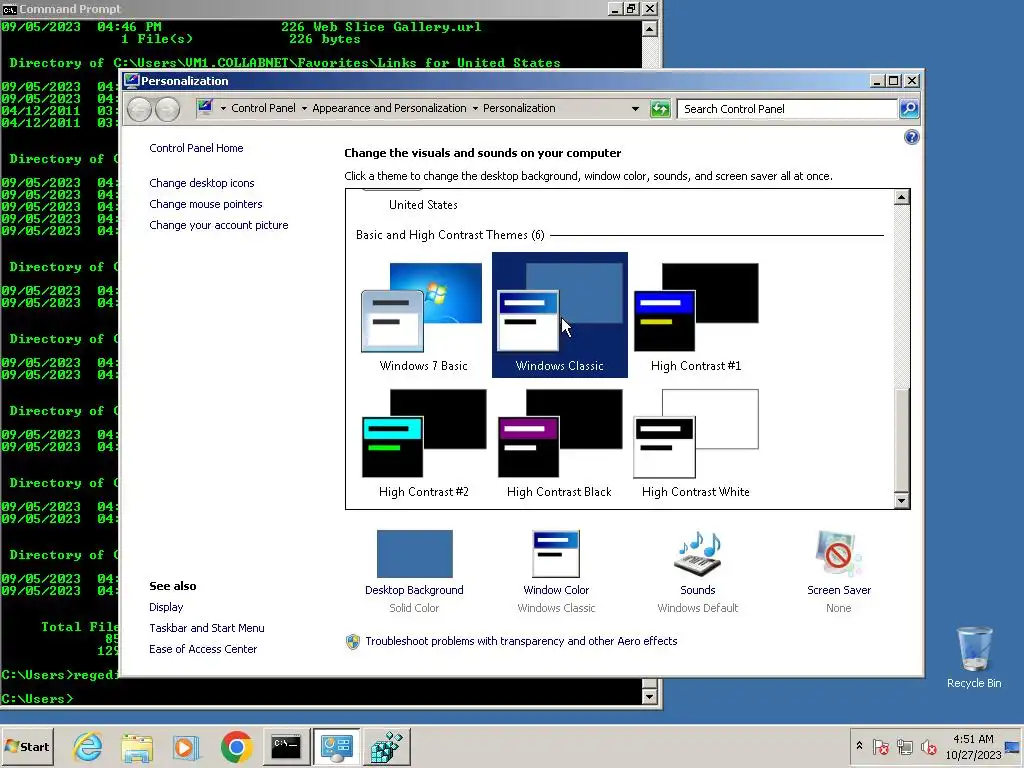Open the Registry Editor taskbar icon
1024x768 pixels.
(x=387, y=746)
